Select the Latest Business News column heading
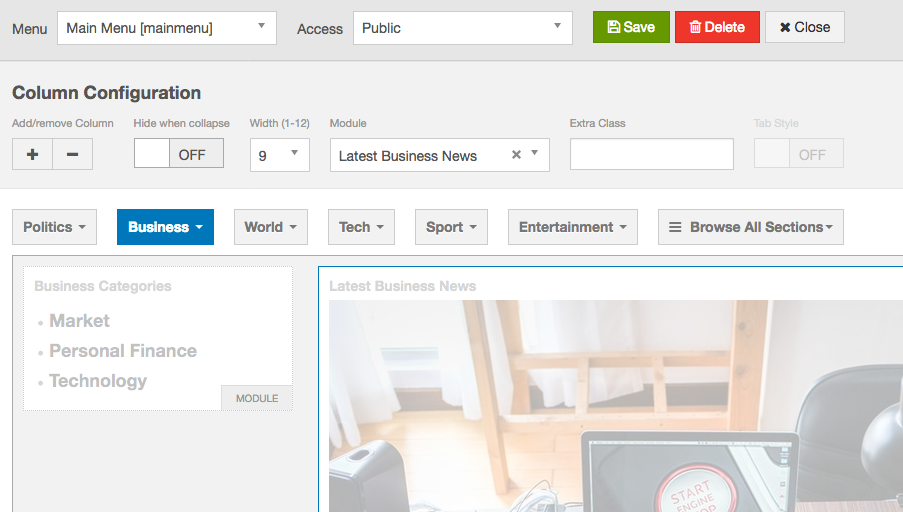This screenshot has width=903, height=512. (x=403, y=286)
